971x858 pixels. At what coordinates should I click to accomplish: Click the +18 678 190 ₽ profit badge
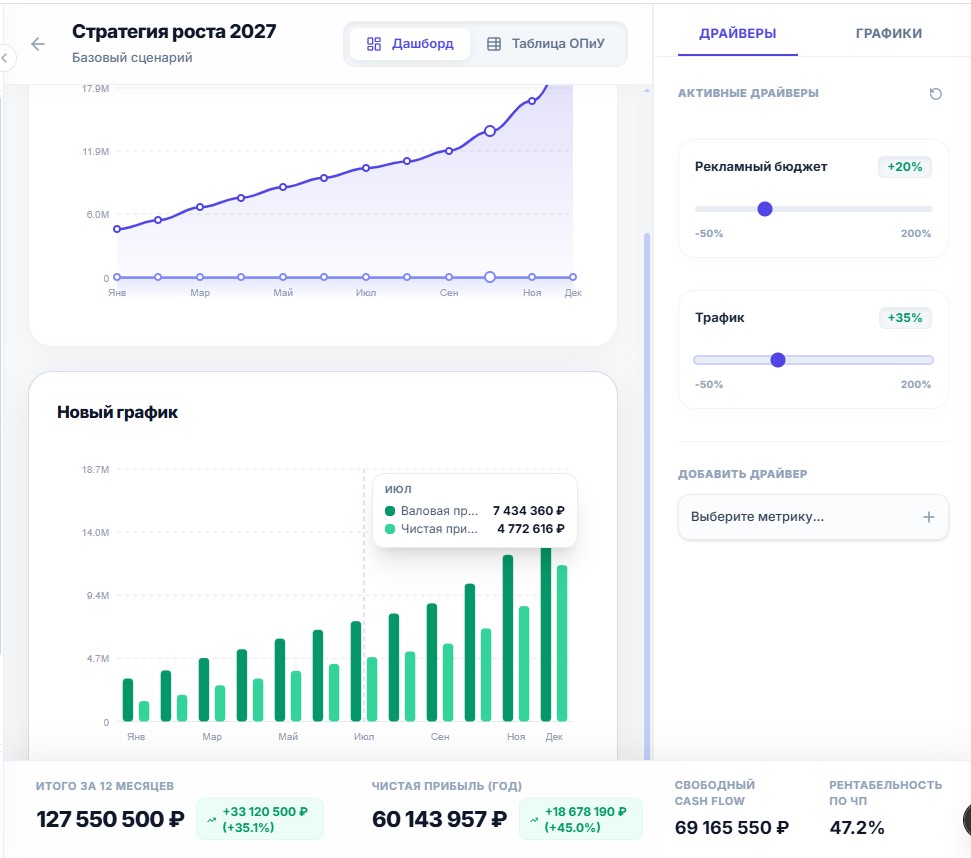[x=581, y=820]
